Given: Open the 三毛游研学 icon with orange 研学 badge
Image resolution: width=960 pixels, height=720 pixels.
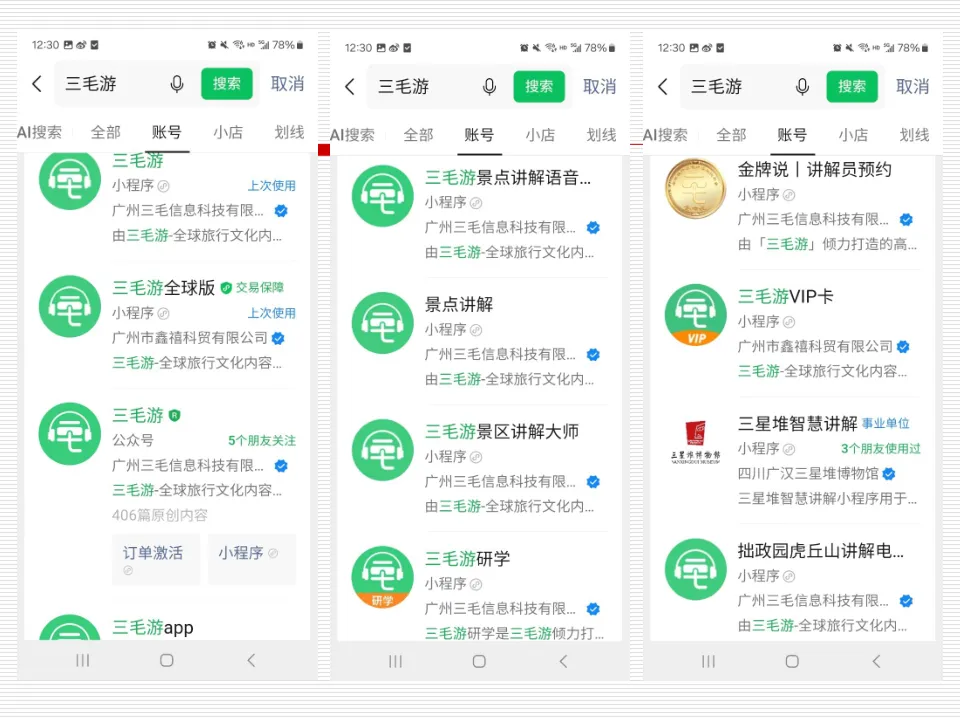Looking at the screenshot, I should point(381,577).
